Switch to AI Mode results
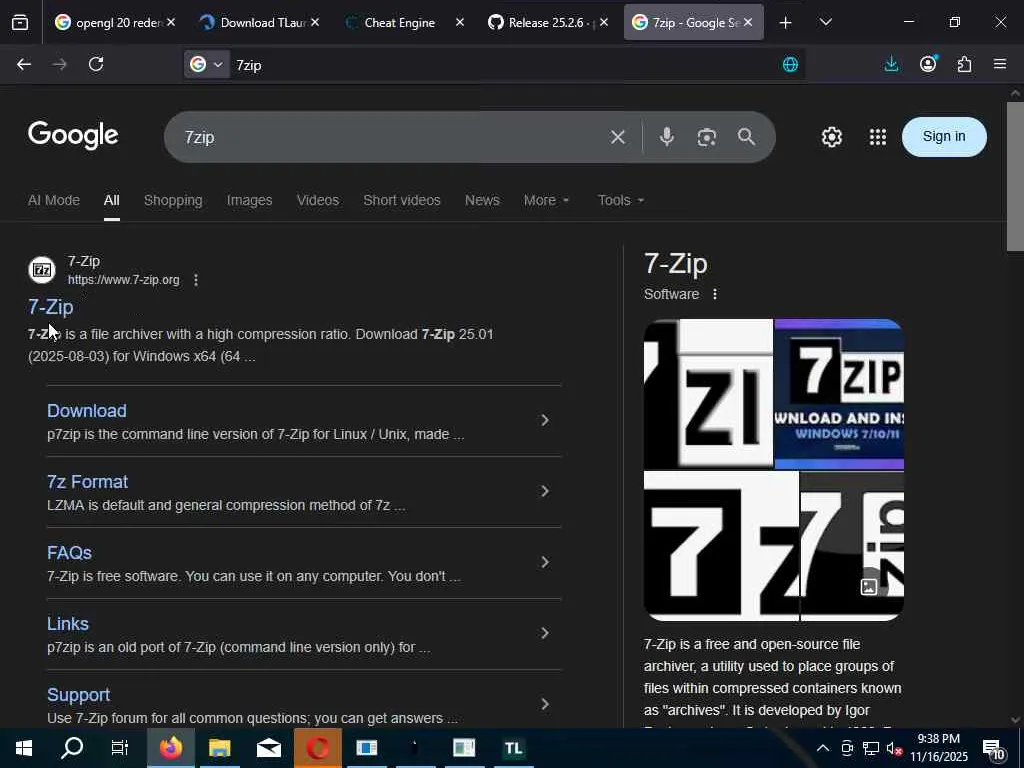The height and width of the screenshot is (768, 1024). [x=54, y=200]
